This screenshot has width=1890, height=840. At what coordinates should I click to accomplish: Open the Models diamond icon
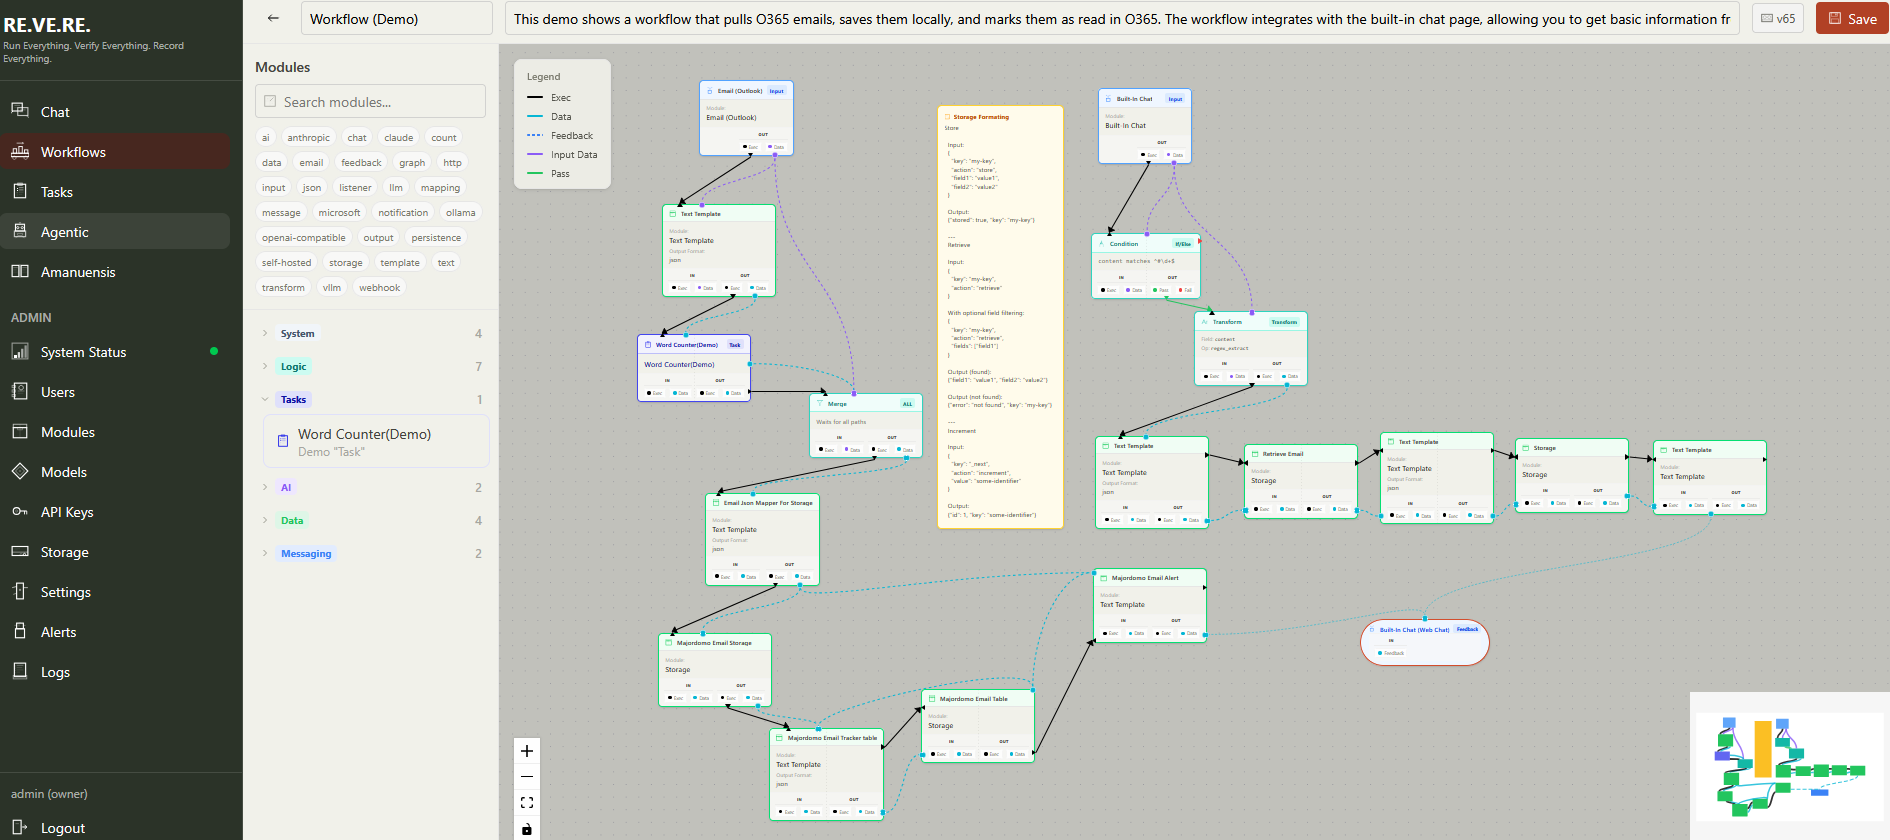tap(20, 471)
